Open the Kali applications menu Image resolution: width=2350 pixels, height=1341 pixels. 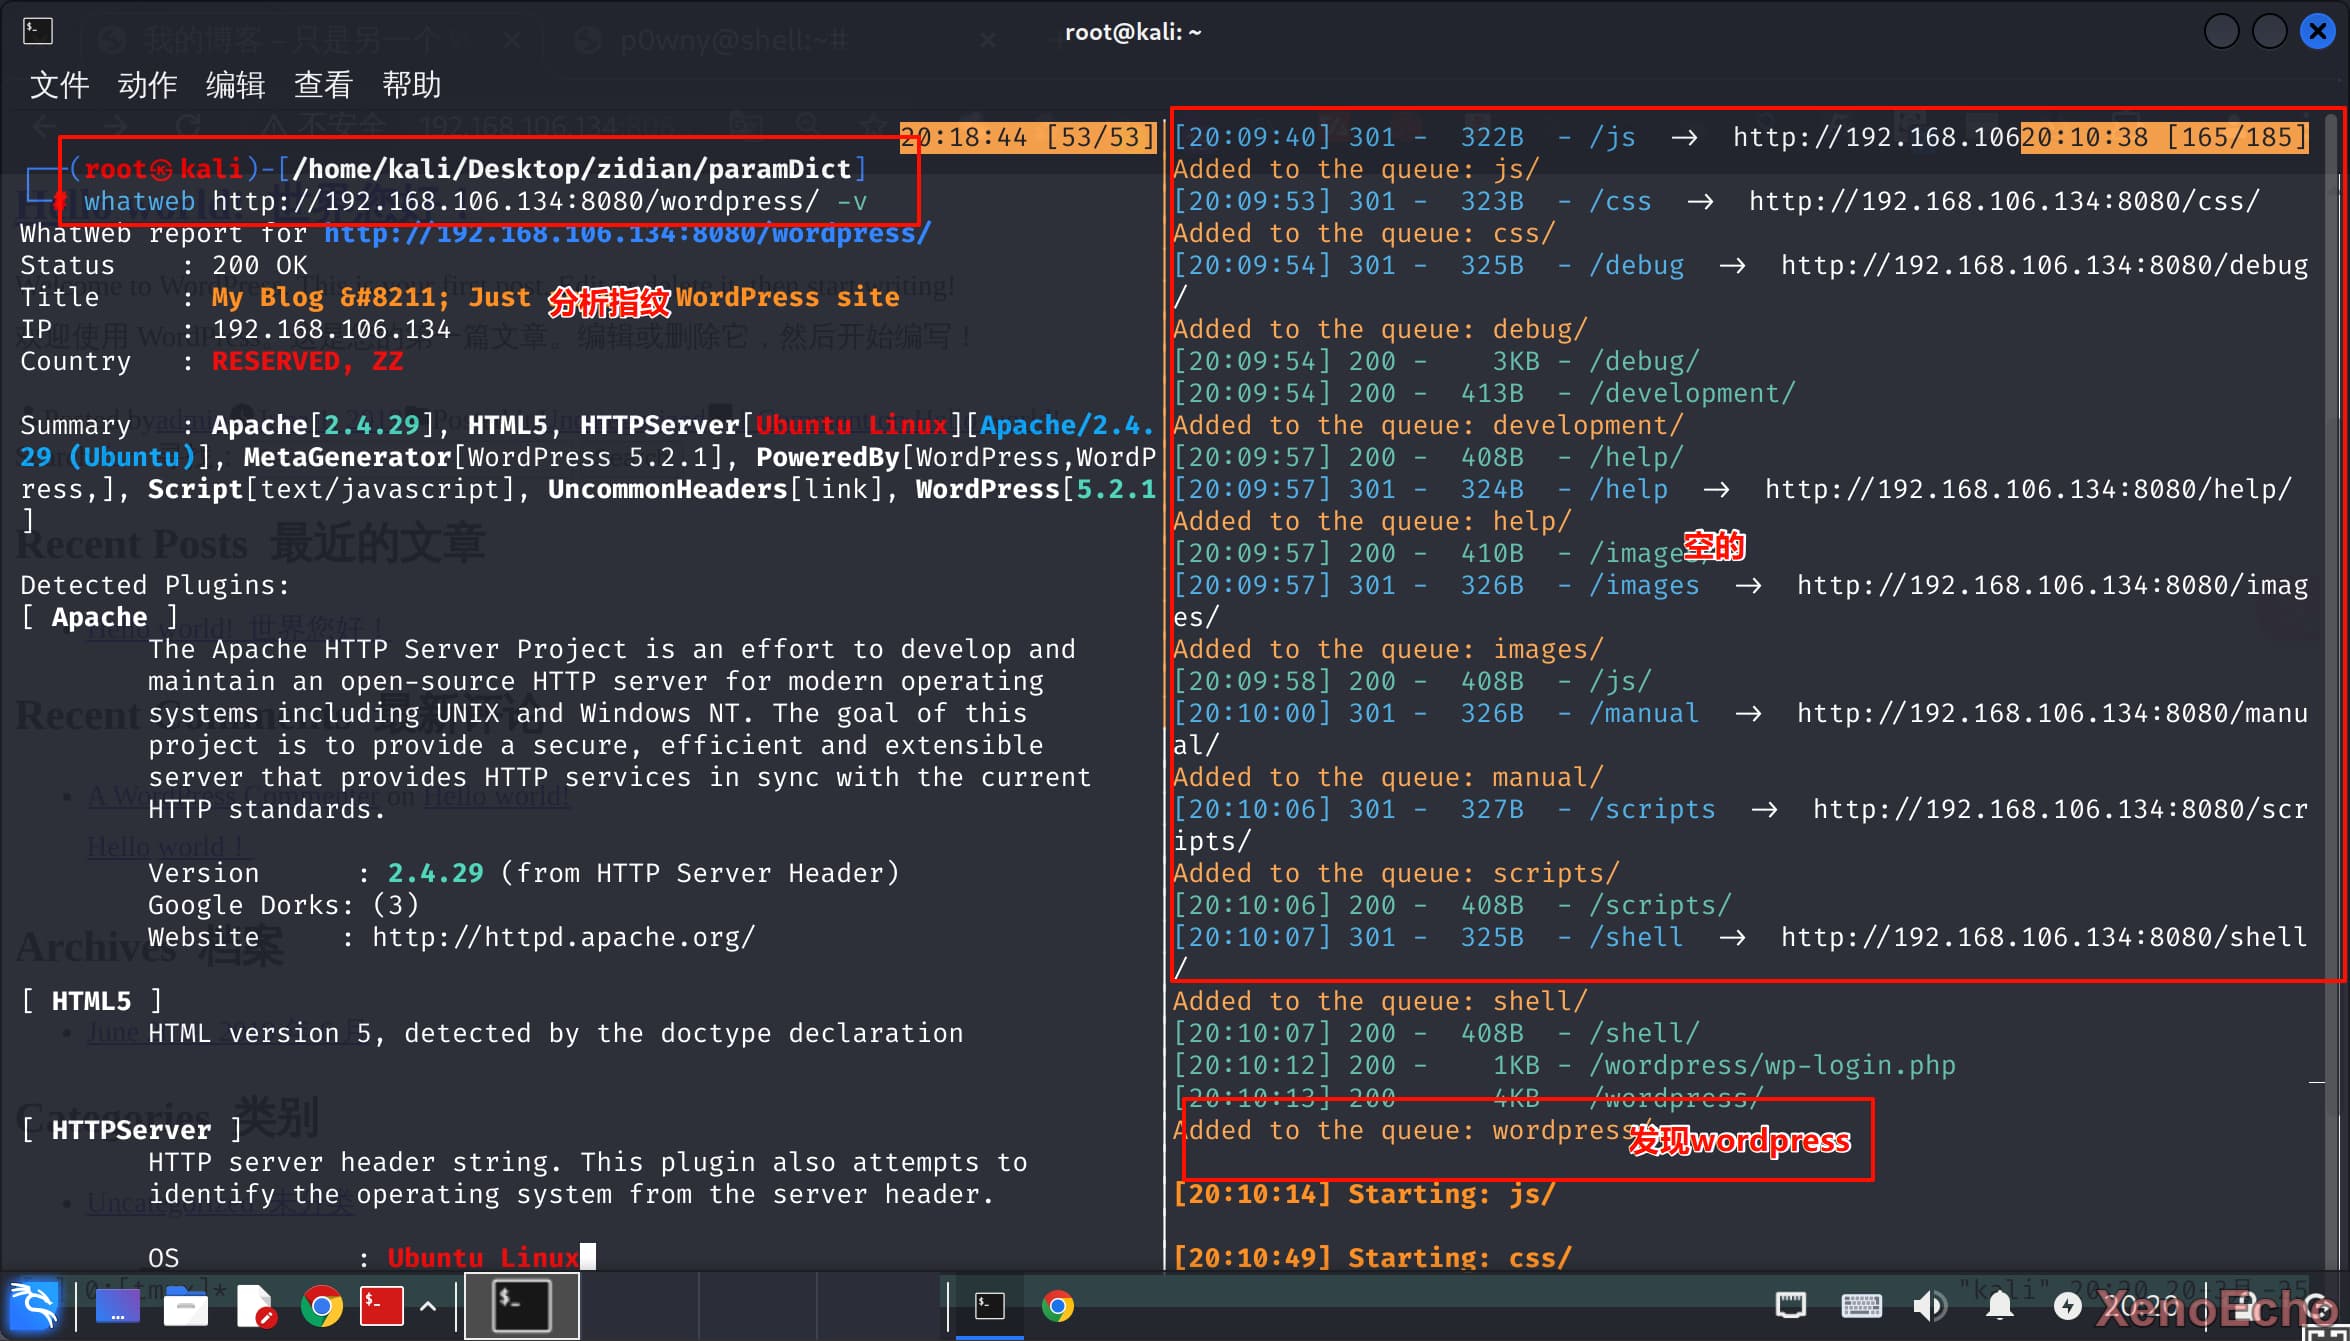tap(34, 1305)
